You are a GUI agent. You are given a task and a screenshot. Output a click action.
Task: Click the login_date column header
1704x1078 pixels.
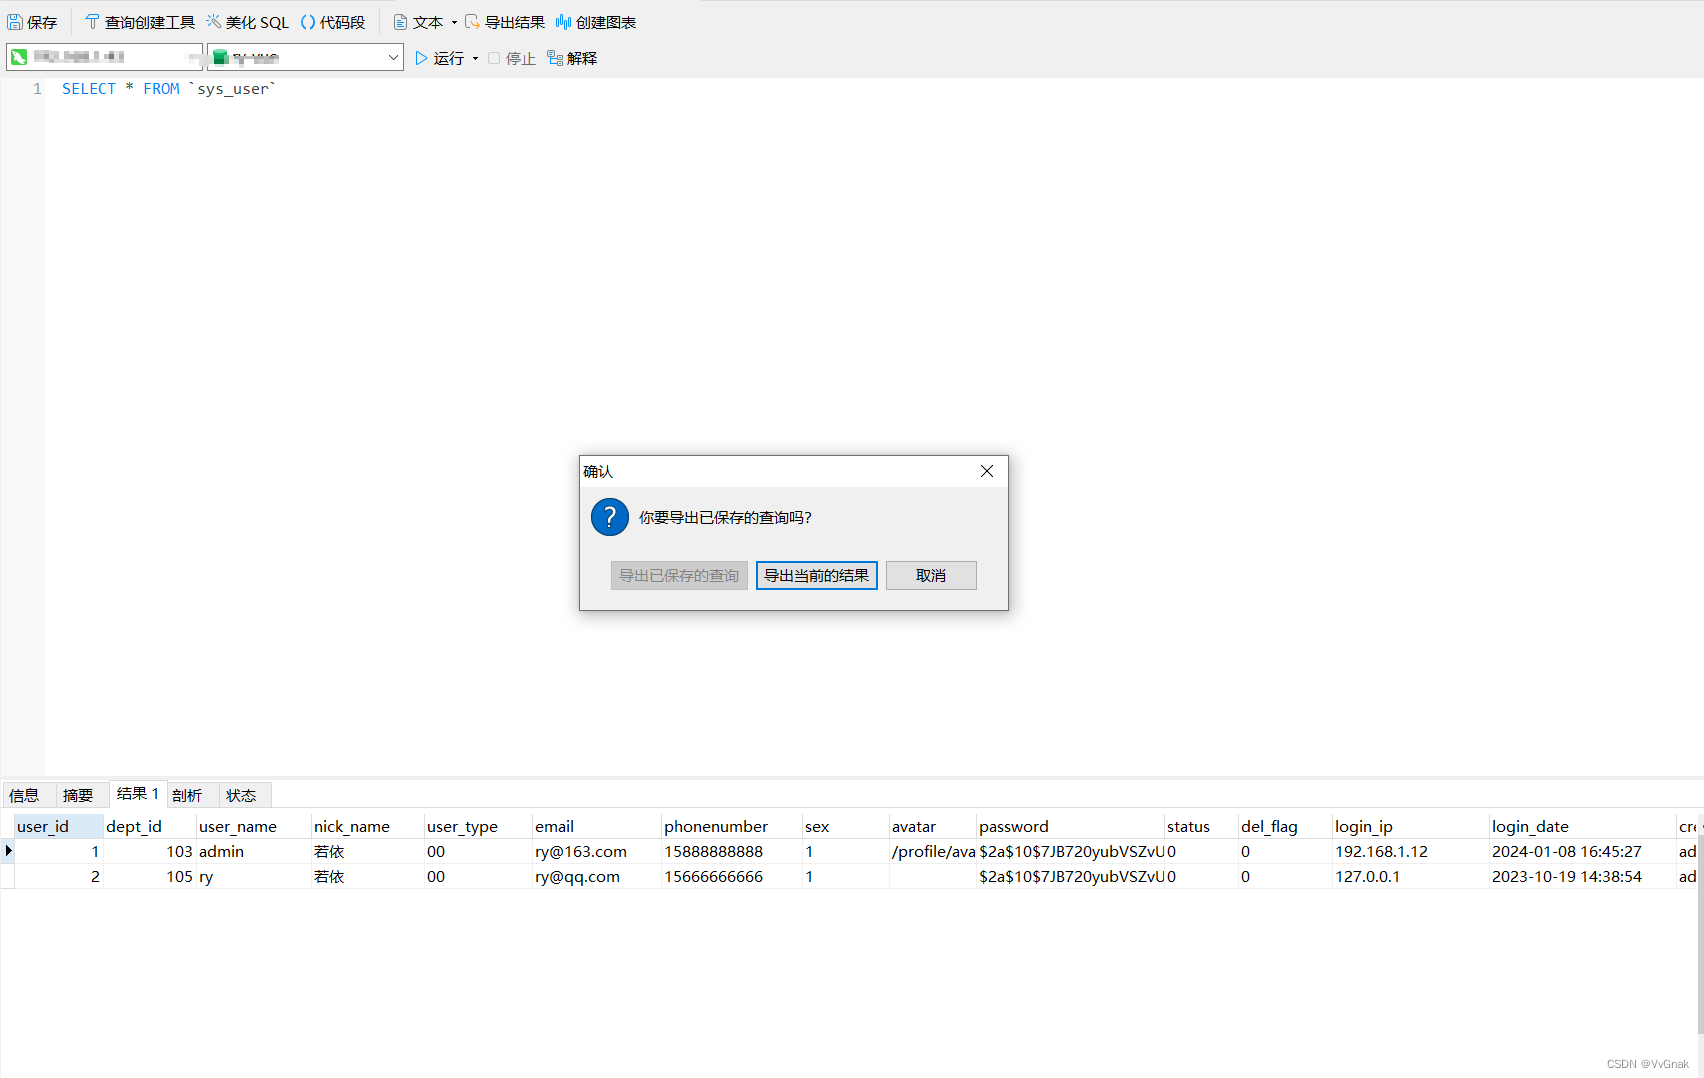click(x=1582, y=826)
